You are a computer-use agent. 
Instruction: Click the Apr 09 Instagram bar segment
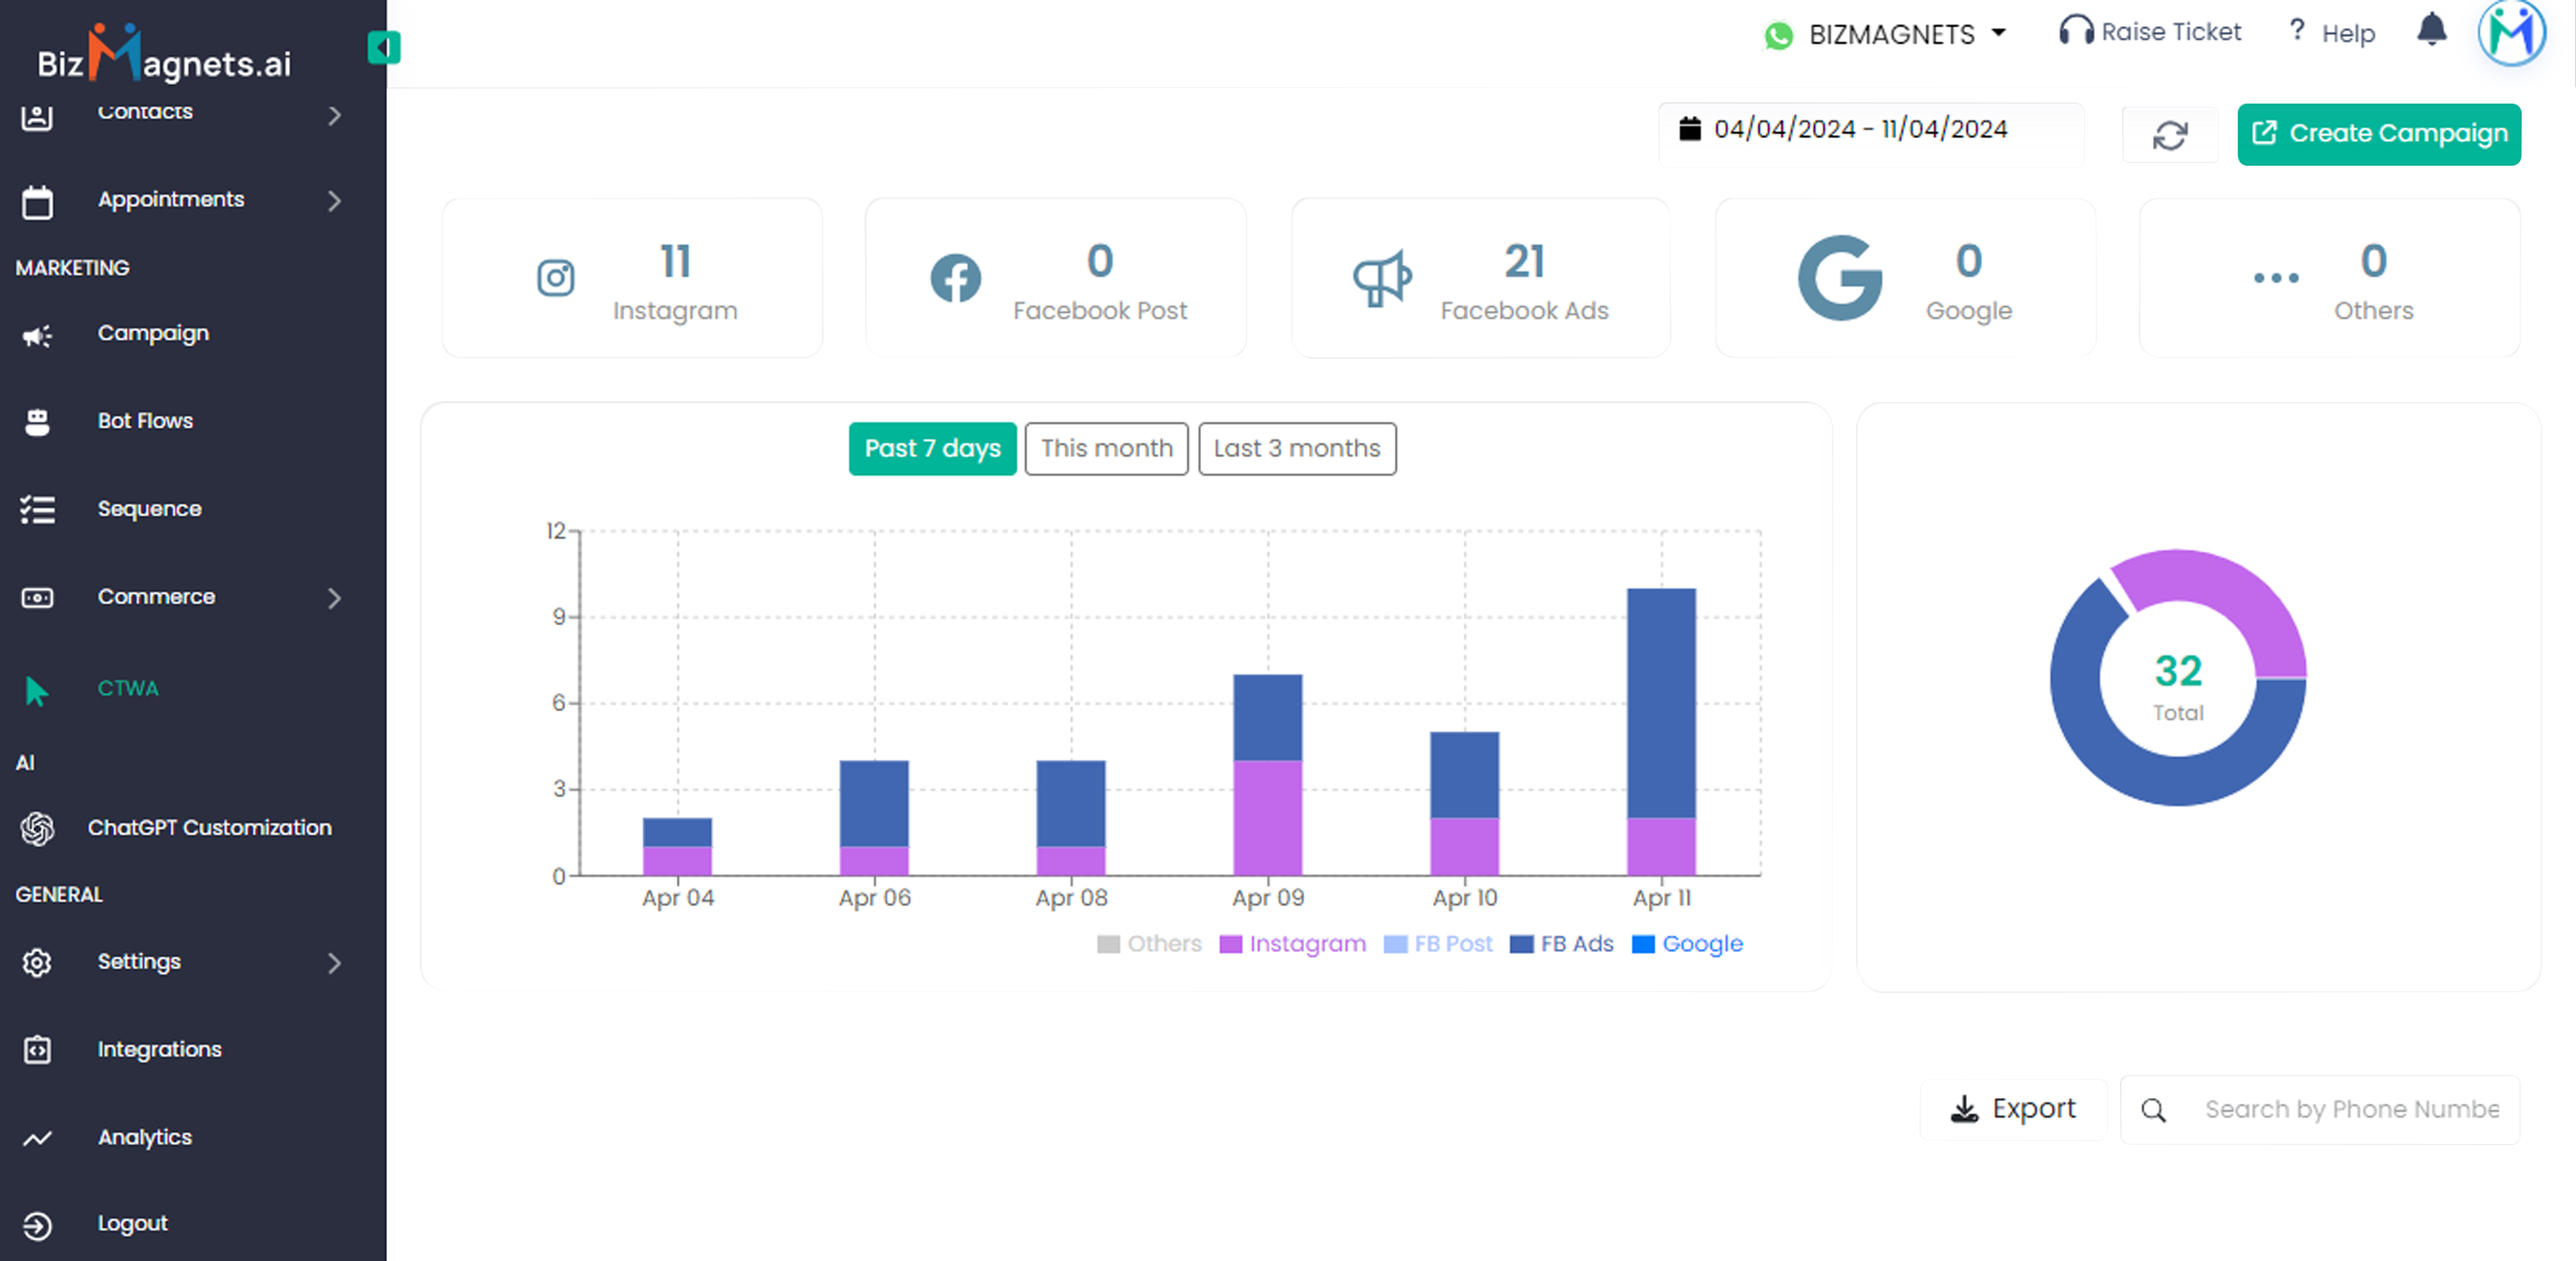1267,818
